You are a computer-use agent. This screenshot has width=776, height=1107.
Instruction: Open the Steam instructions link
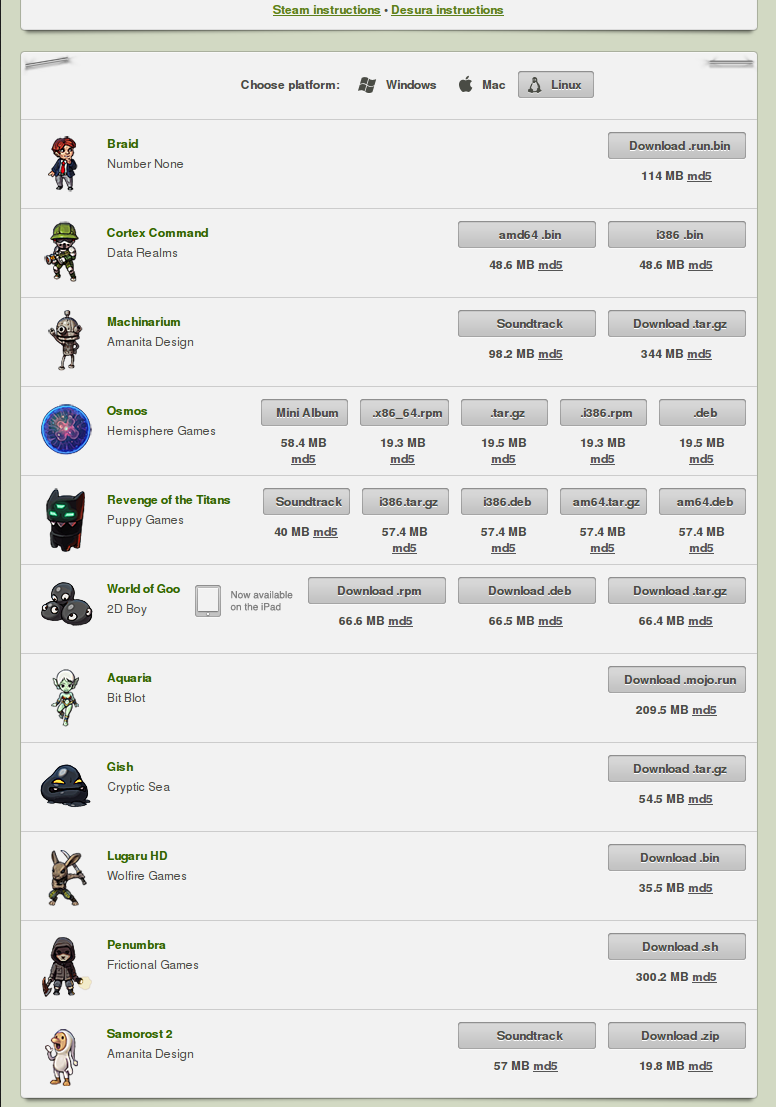326,10
